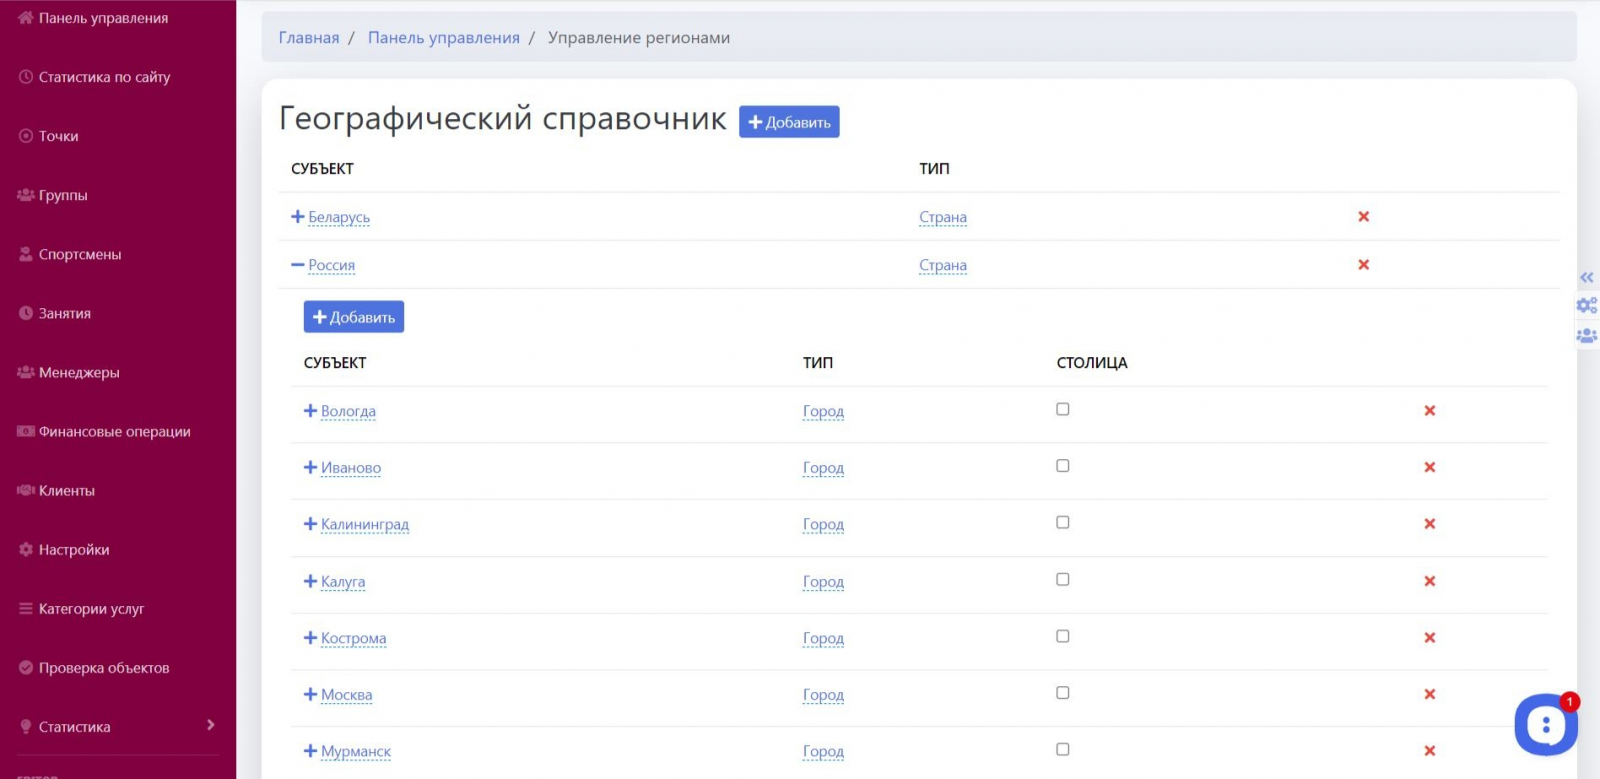The image size is (1600, 779).
Task: Open Финансовые операции in the sidebar
Action: point(115,431)
